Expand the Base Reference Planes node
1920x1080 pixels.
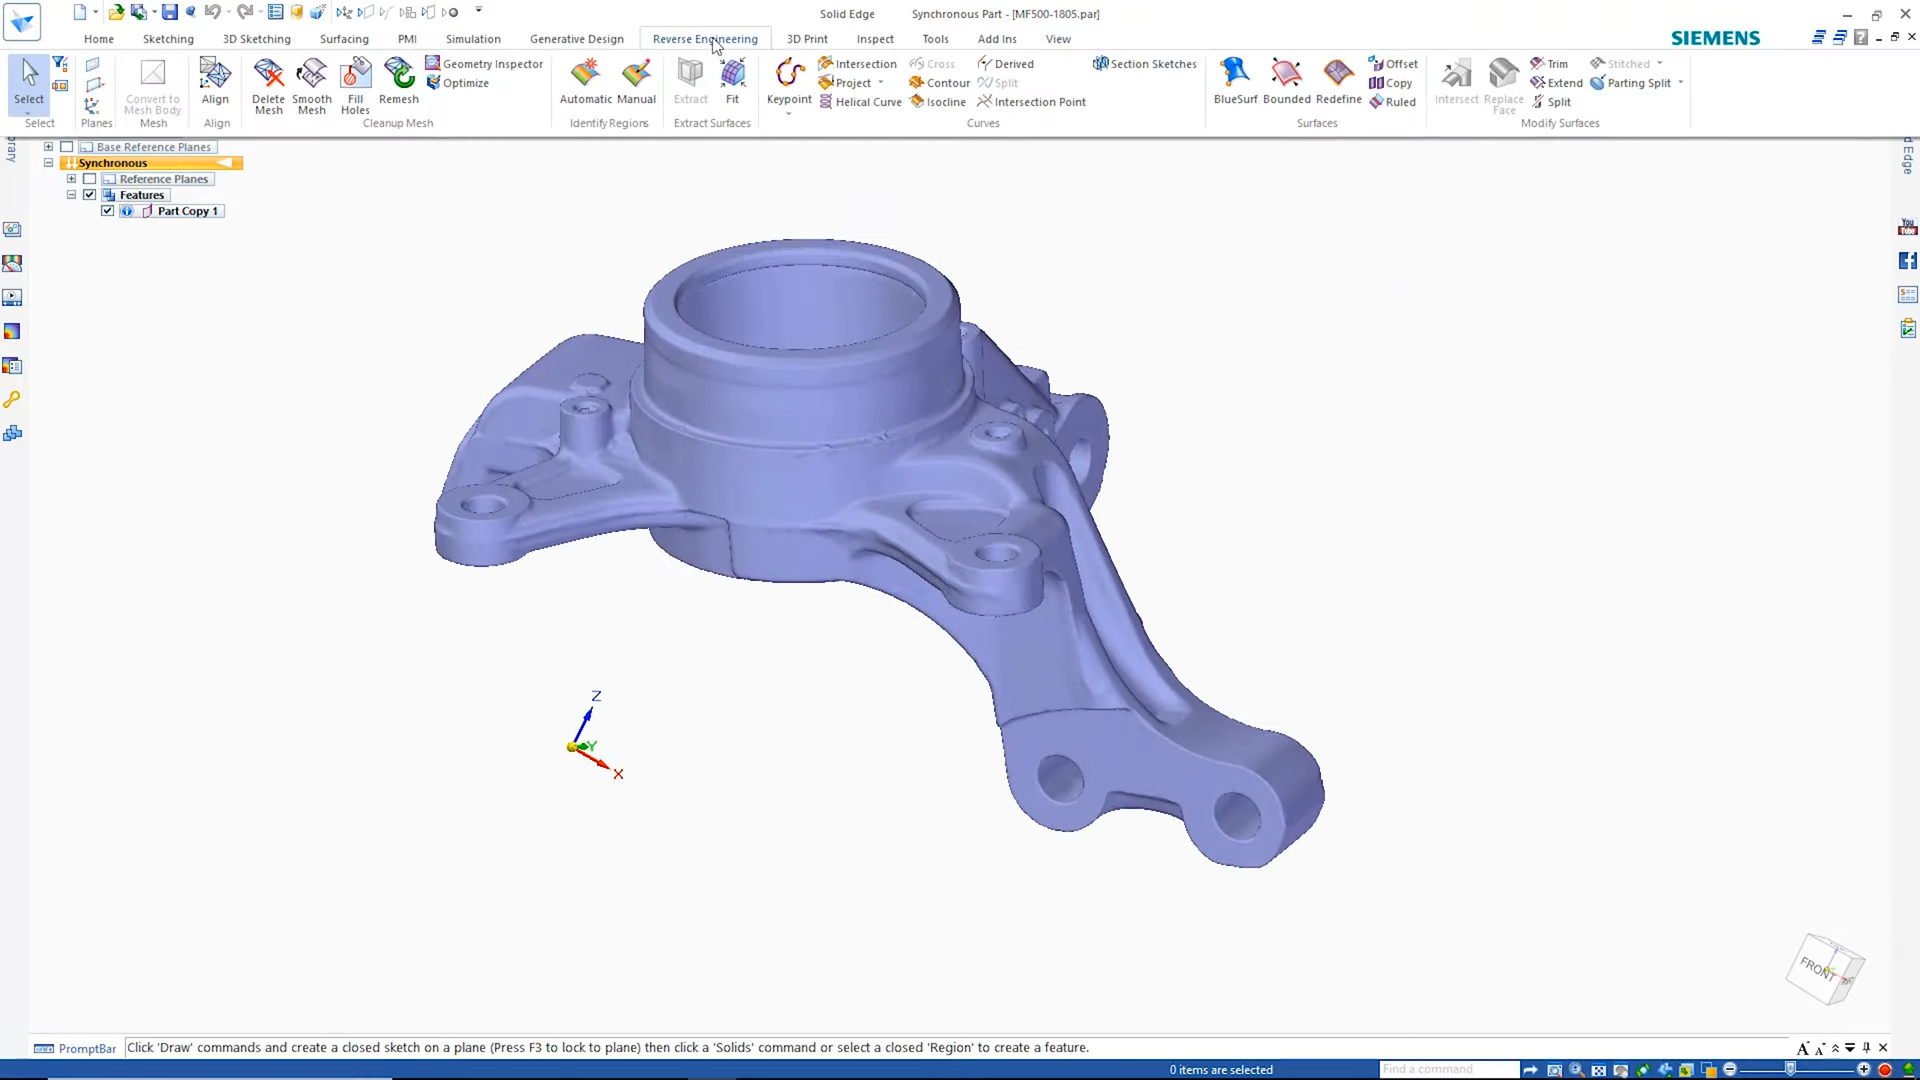click(x=48, y=147)
